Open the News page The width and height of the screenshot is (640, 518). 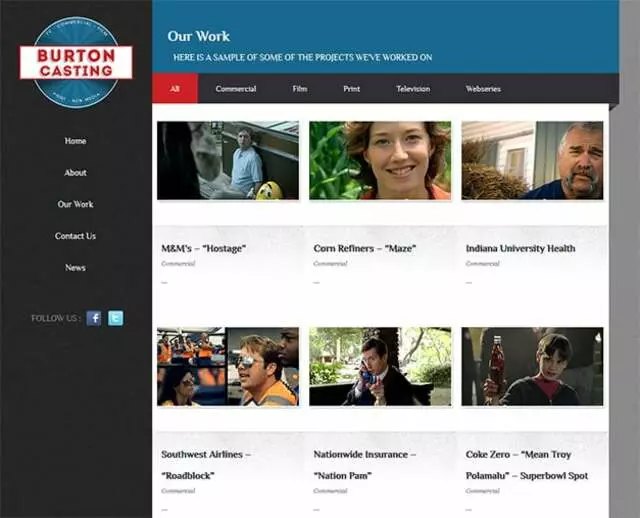pyautogui.click(x=75, y=268)
